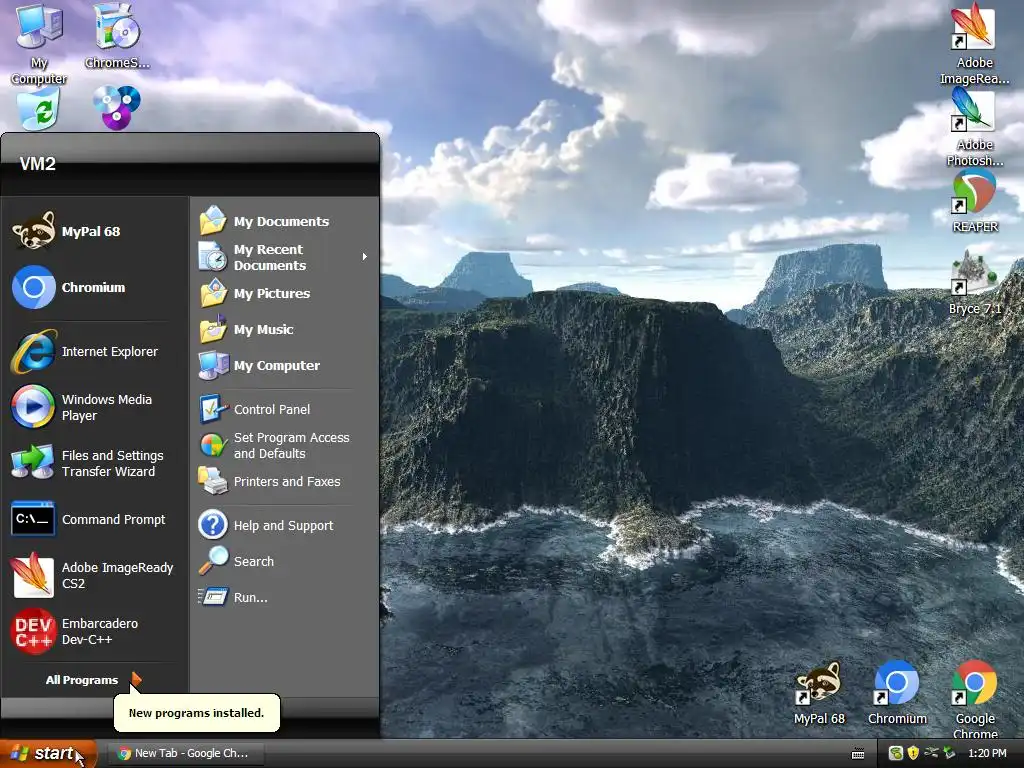Launch Chromium from Start menu pinned list
The width and height of the screenshot is (1024, 768).
[x=95, y=287]
